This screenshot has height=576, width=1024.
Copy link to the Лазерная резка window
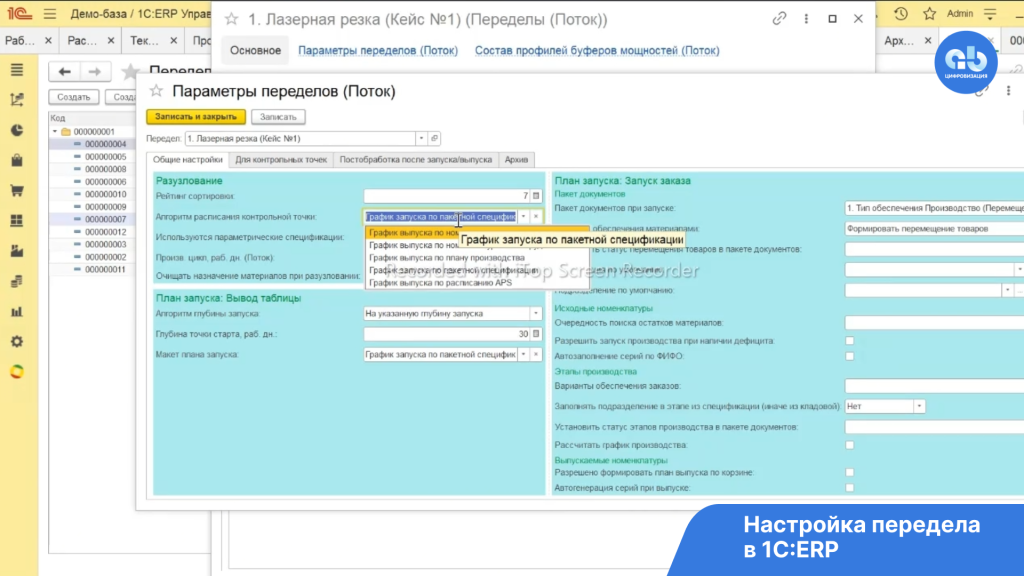click(x=779, y=19)
